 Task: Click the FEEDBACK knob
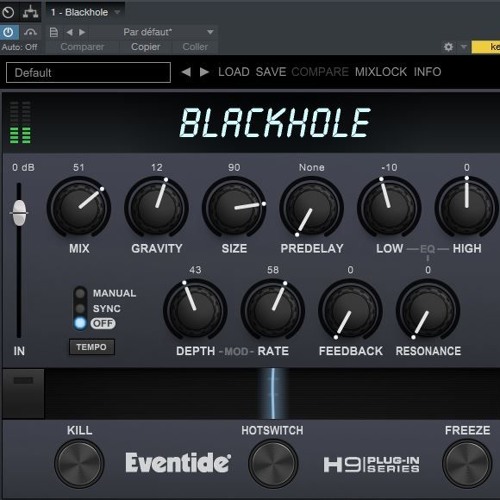tap(350, 310)
